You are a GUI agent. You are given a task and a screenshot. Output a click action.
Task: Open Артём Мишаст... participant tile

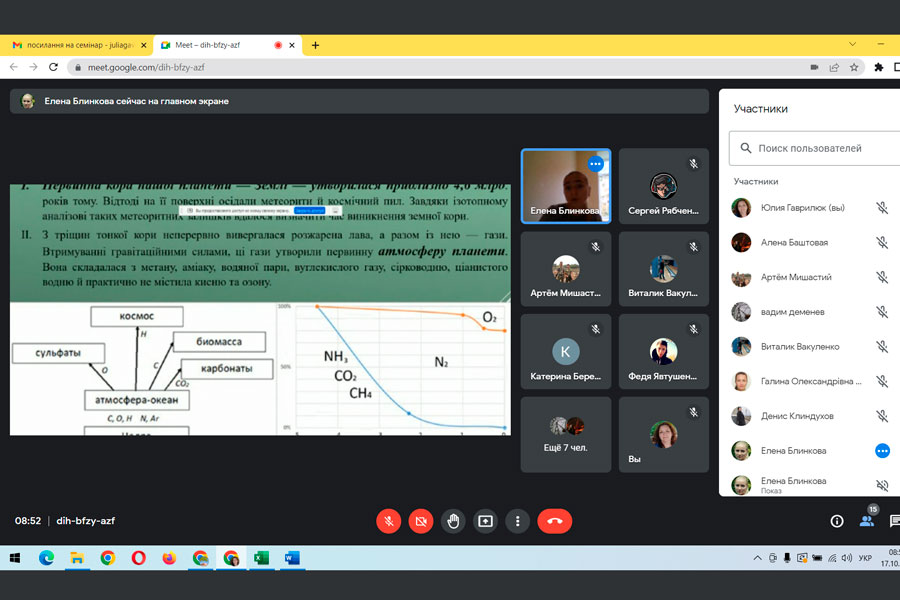click(x=566, y=269)
